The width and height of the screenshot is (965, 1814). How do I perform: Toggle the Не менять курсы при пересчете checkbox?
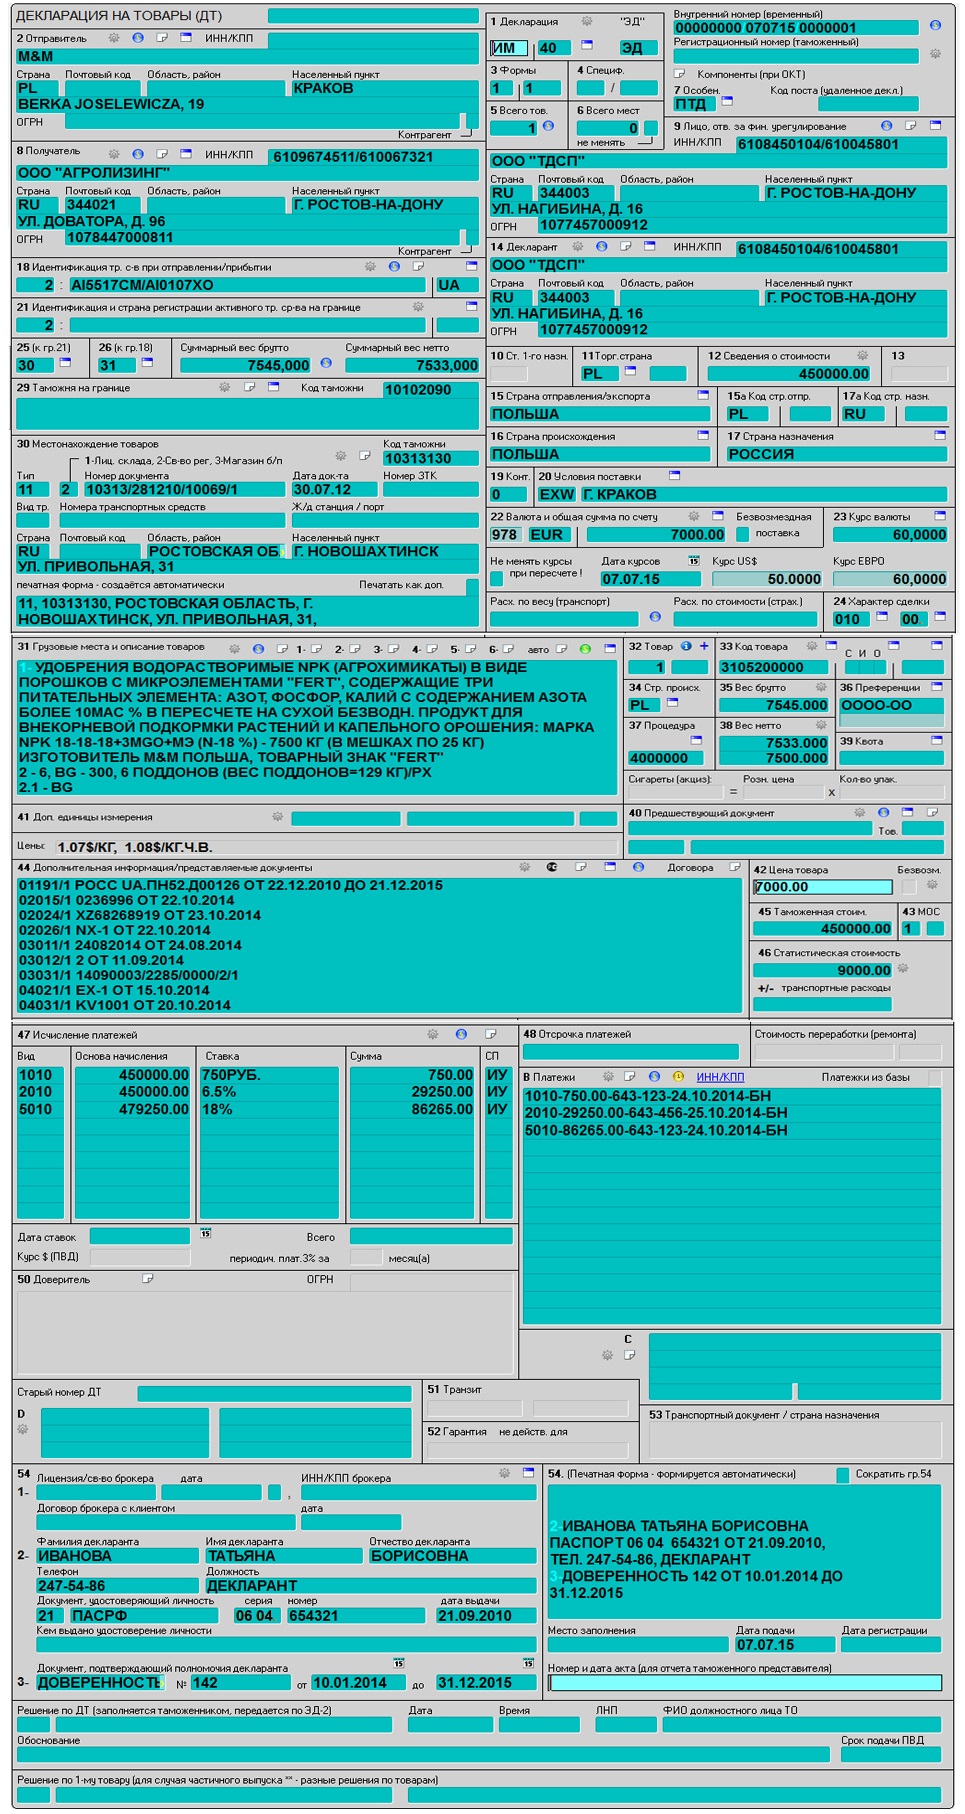(x=497, y=578)
